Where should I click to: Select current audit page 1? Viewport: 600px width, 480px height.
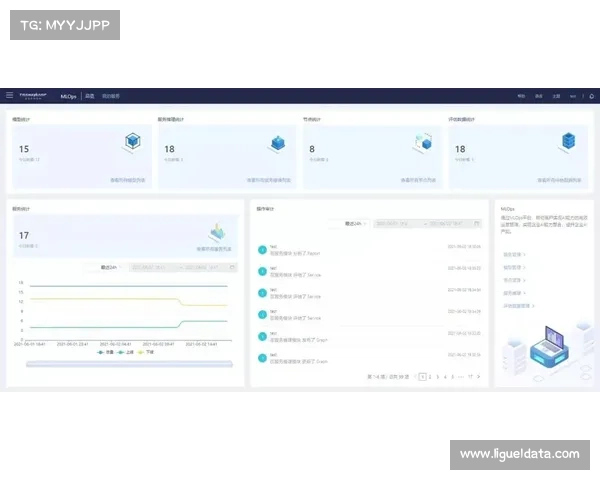coord(422,377)
